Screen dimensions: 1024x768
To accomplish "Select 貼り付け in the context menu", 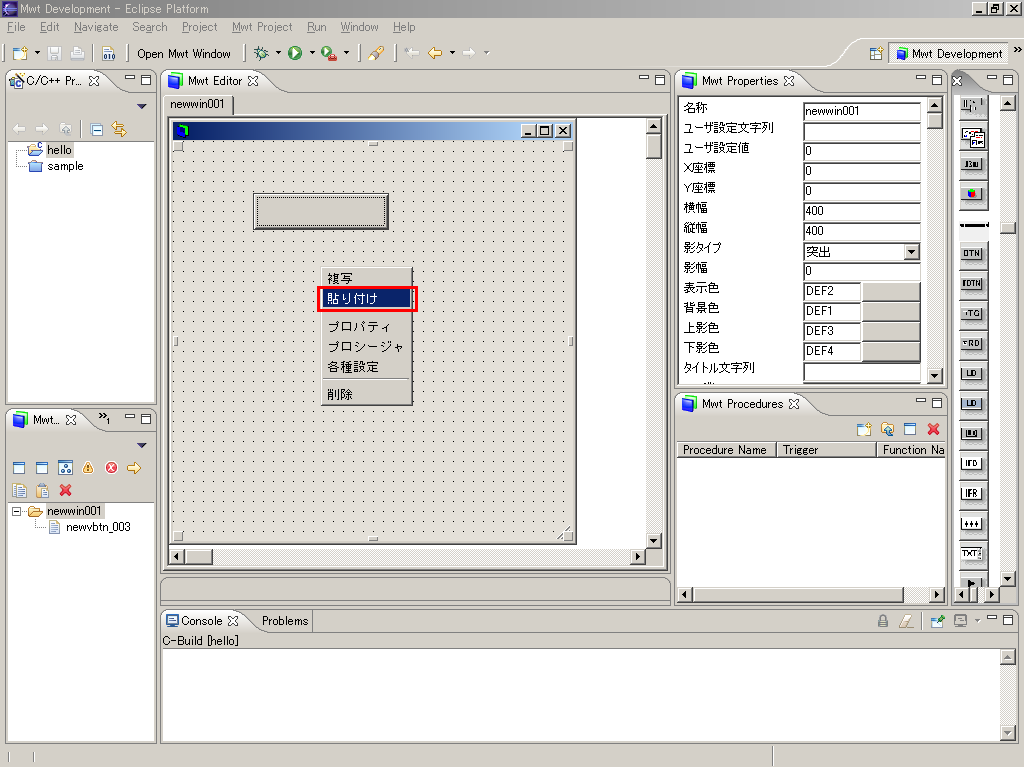I will coord(366,298).
